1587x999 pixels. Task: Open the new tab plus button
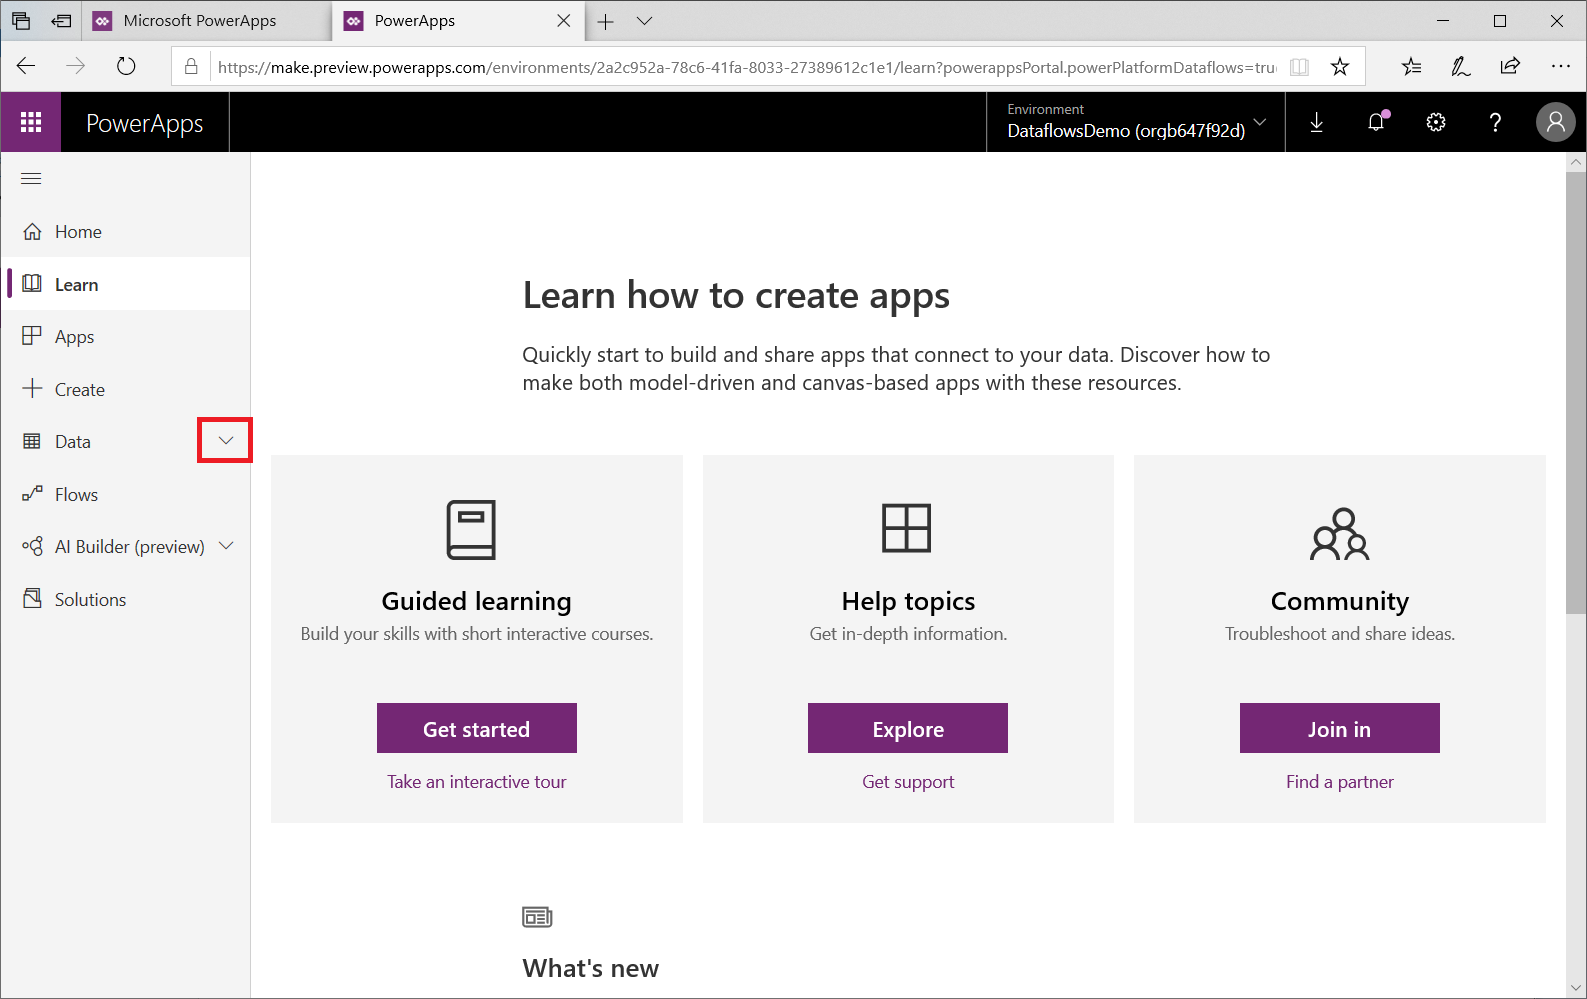[606, 21]
